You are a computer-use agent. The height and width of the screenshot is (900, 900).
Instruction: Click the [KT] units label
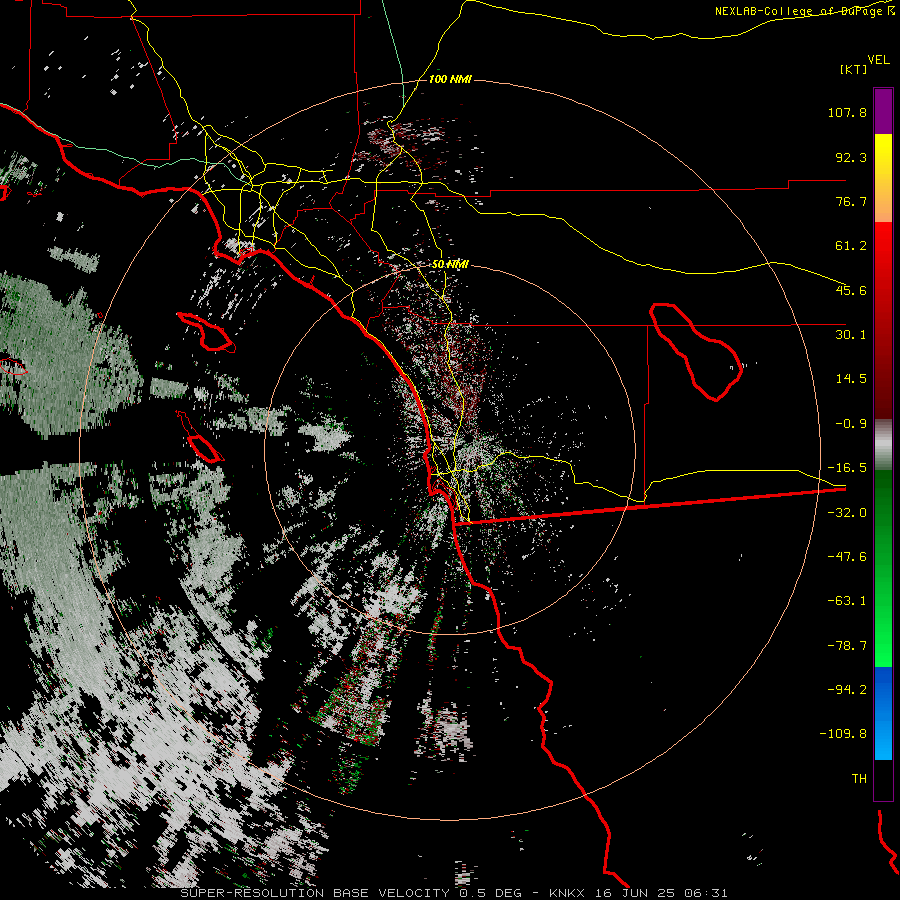pos(853,69)
